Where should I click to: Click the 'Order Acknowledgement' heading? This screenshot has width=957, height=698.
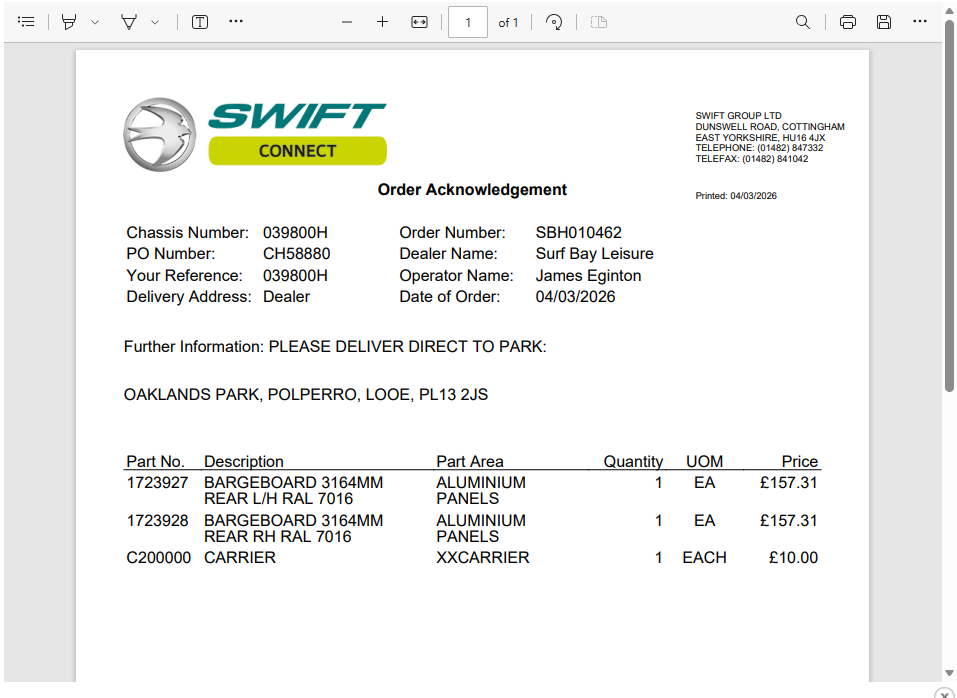point(472,190)
